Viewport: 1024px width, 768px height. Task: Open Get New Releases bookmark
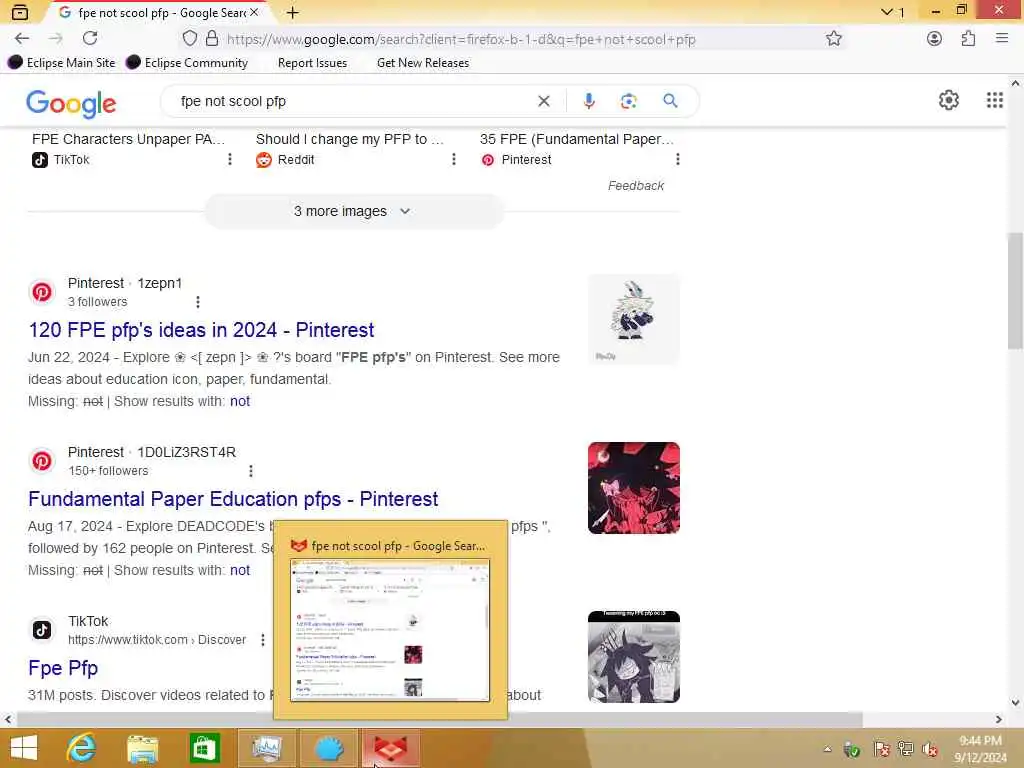(423, 63)
